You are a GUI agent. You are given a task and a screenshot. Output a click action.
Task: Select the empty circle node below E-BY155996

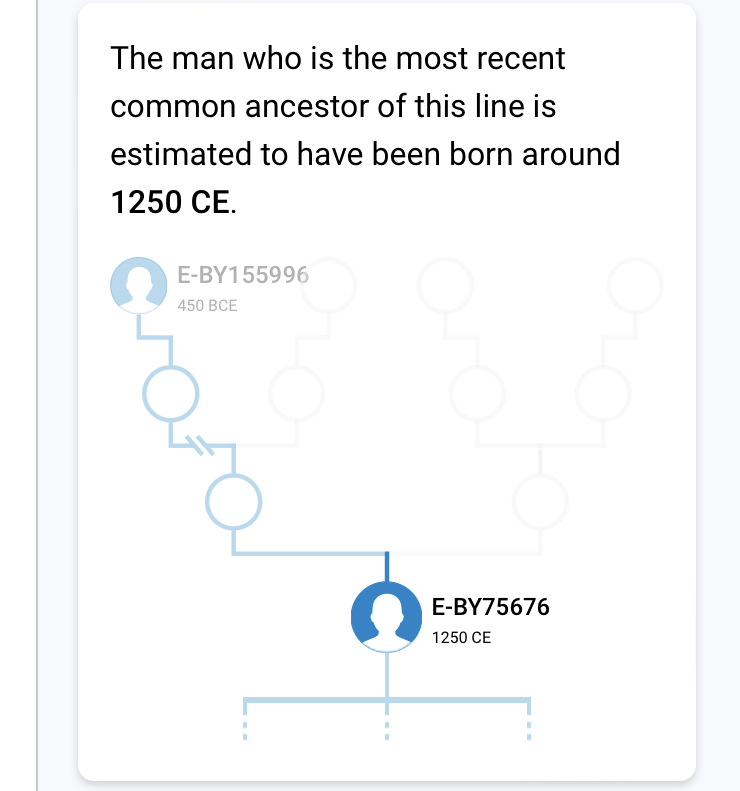170,393
